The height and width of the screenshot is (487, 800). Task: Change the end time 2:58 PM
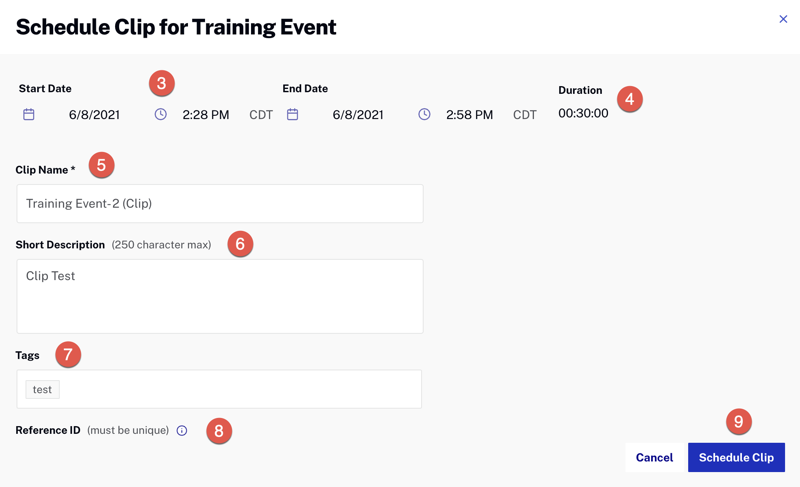pos(470,115)
